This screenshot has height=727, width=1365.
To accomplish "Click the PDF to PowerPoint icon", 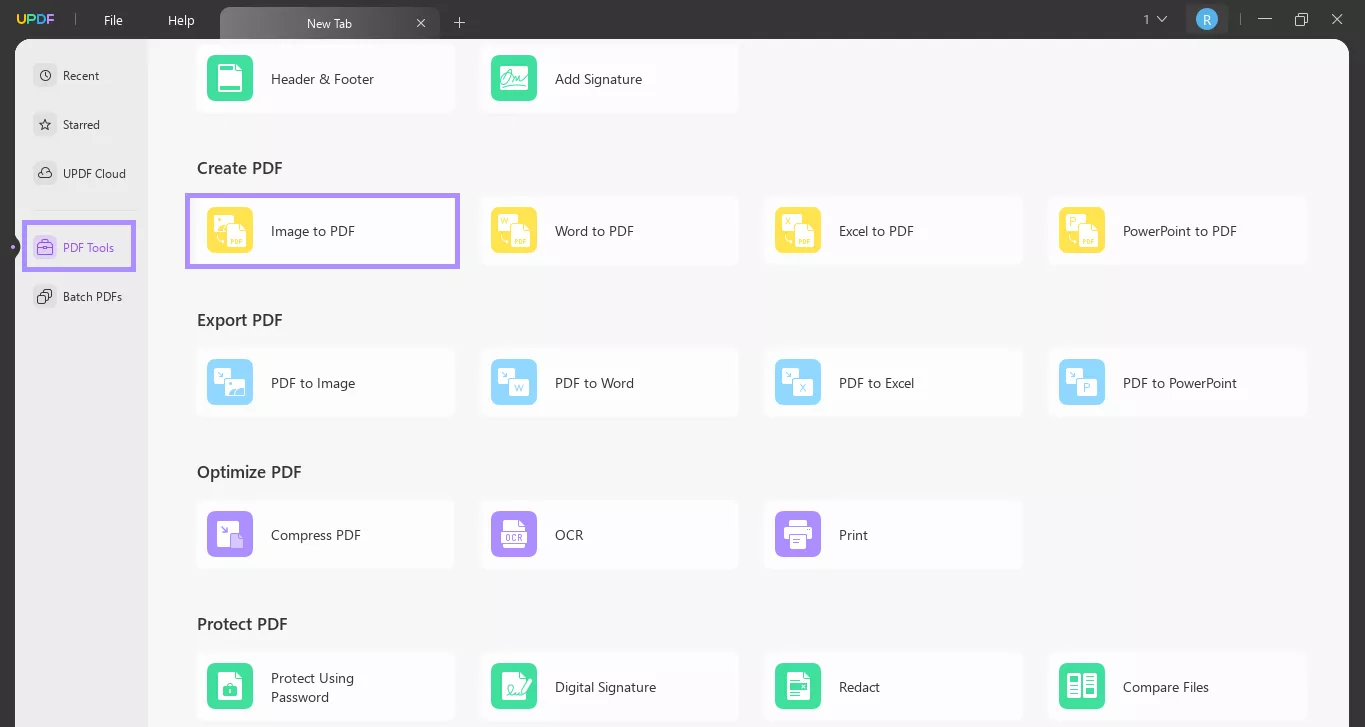I will pyautogui.click(x=1082, y=382).
